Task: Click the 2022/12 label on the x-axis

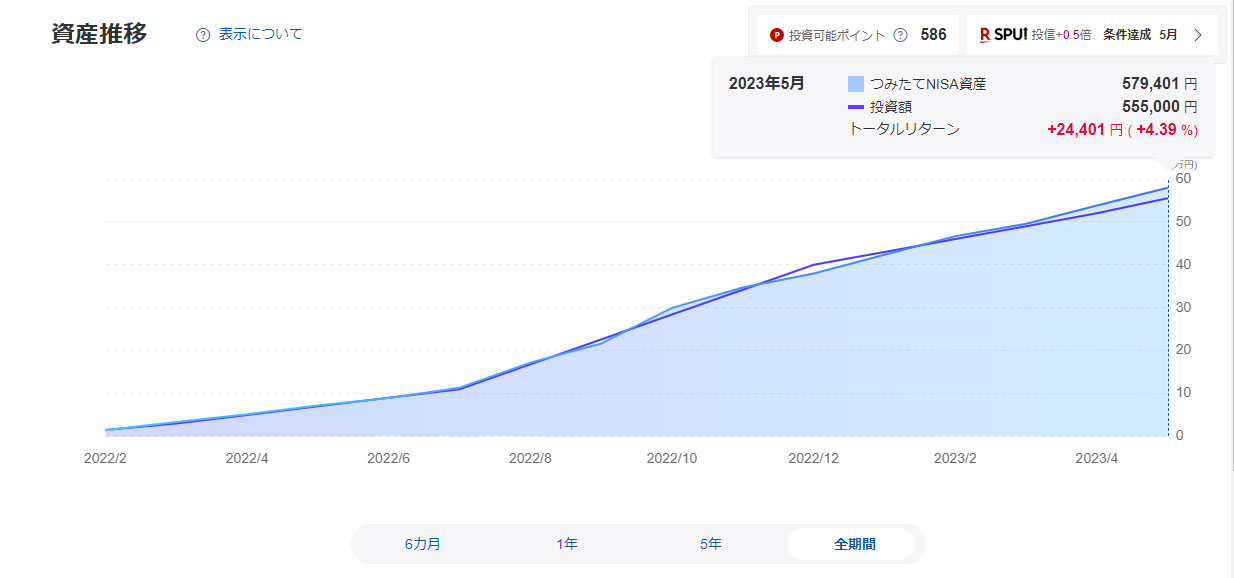Action: [x=813, y=459]
